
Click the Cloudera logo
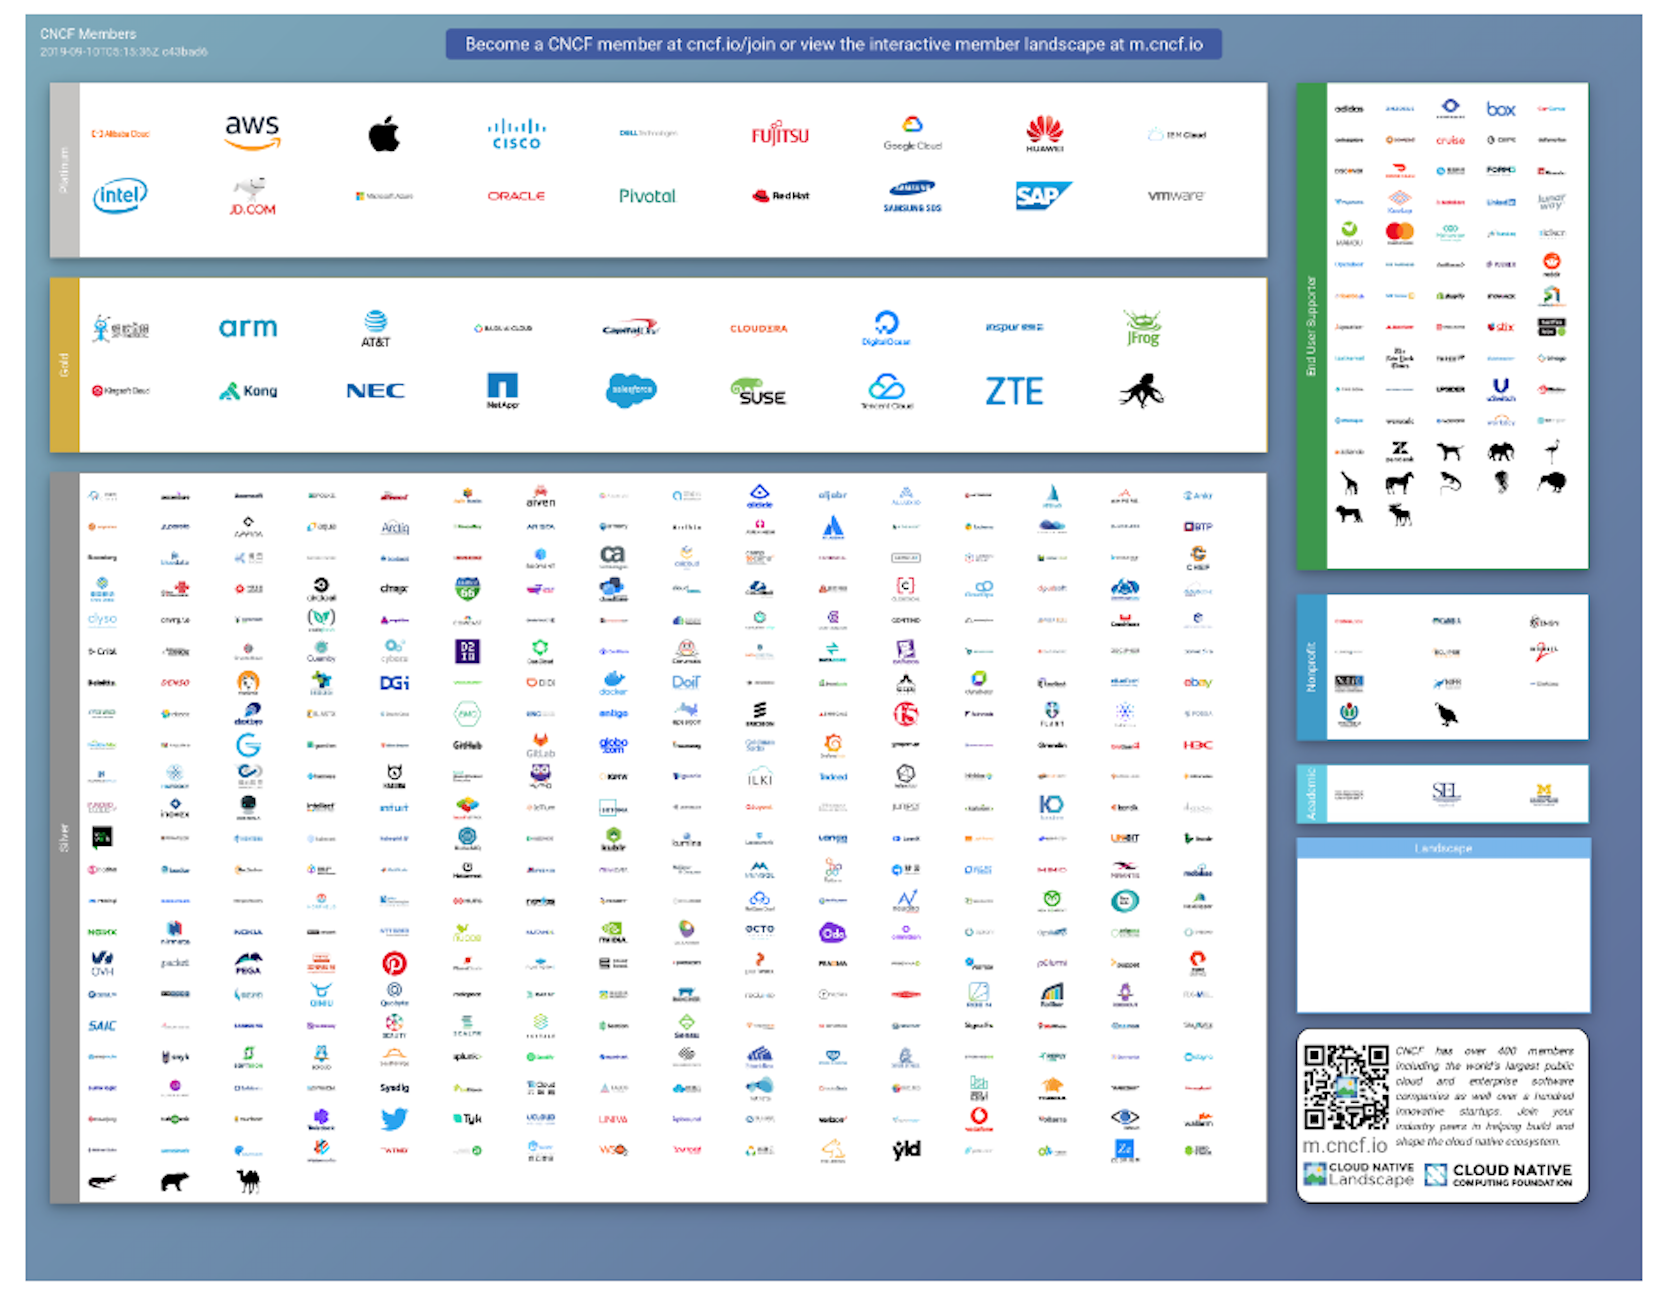(x=758, y=328)
